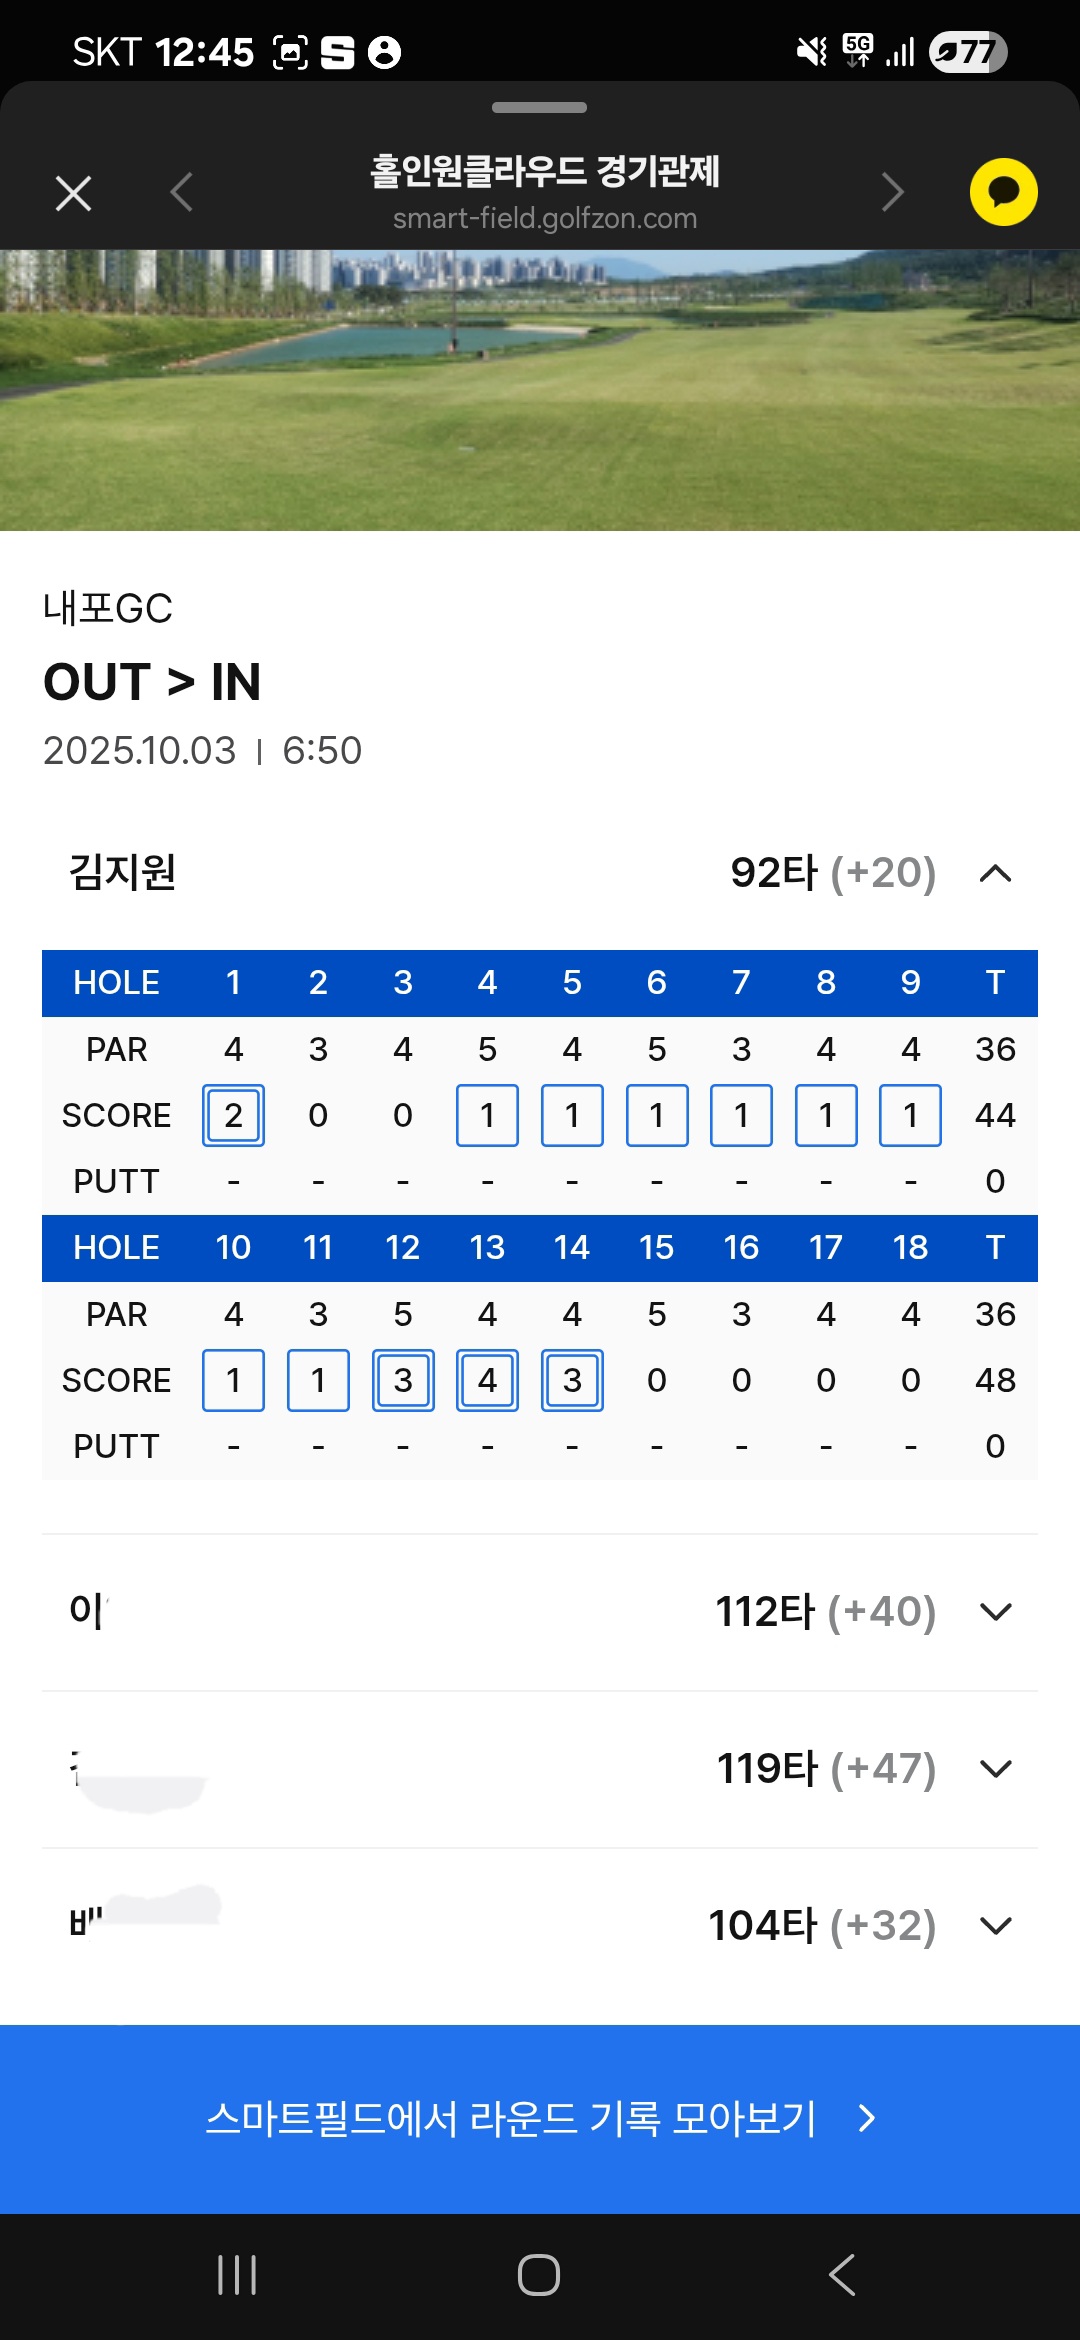Tap the Android home button
Screen dimensions: 1080x2340
(539, 2275)
